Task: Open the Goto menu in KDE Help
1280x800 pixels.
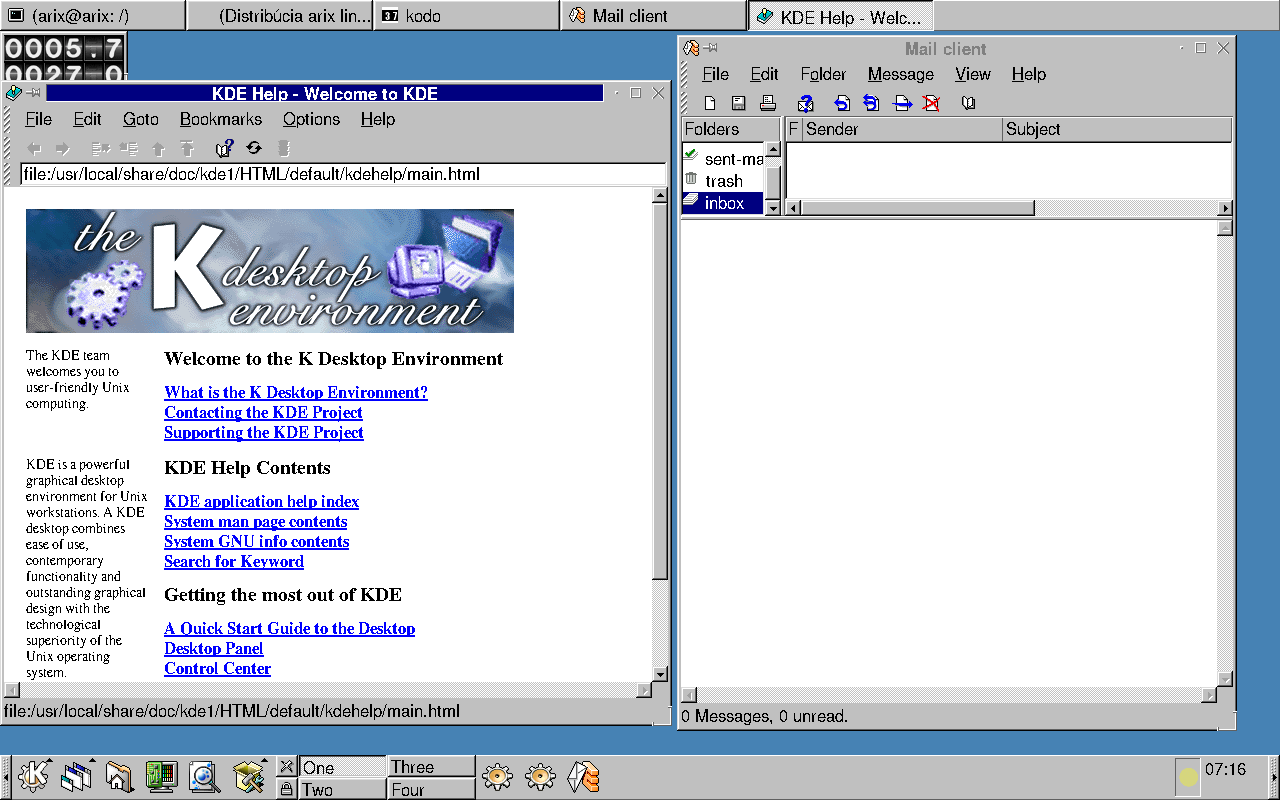Action: pos(141,119)
